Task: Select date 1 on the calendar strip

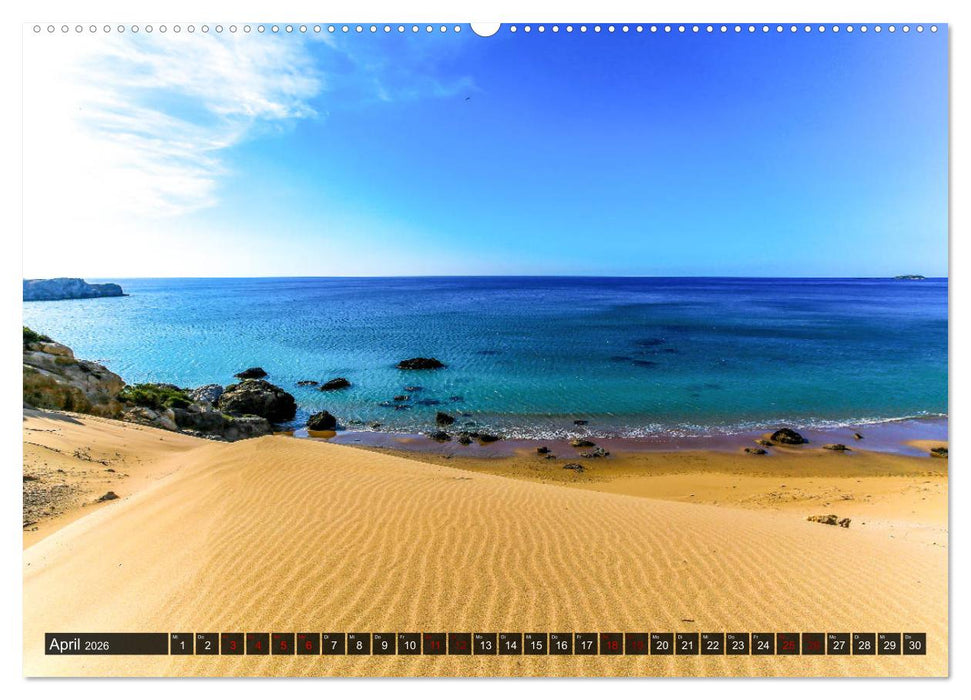Action: pos(184,645)
